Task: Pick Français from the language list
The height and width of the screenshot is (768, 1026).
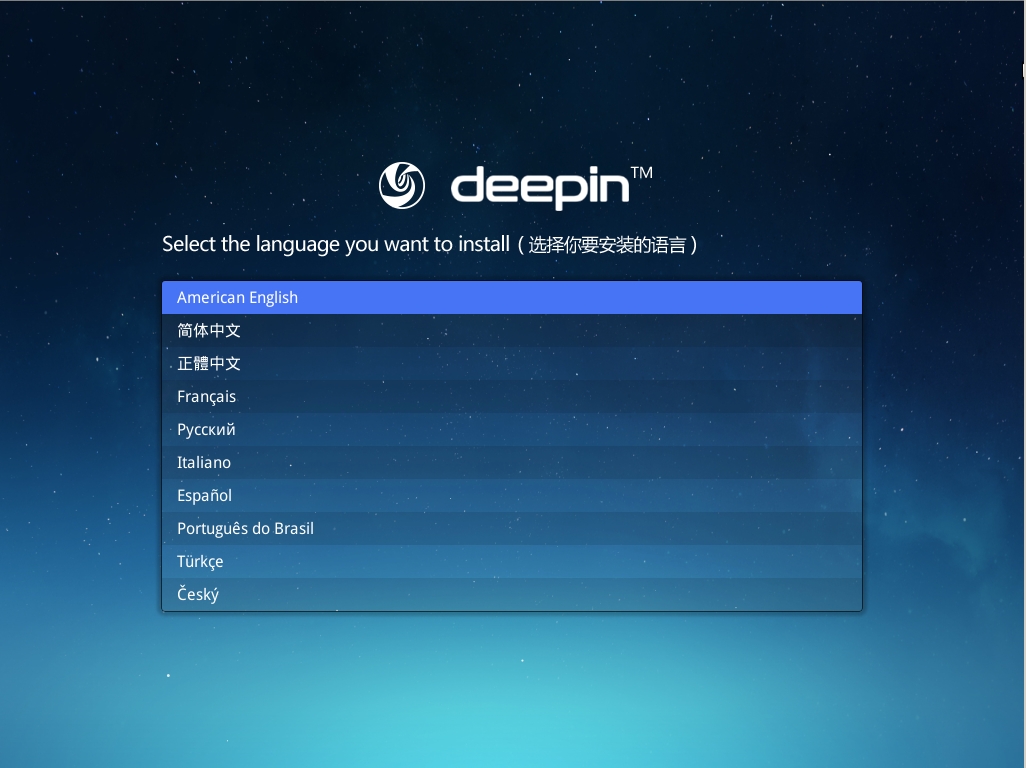Action: pyautogui.click(x=511, y=396)
